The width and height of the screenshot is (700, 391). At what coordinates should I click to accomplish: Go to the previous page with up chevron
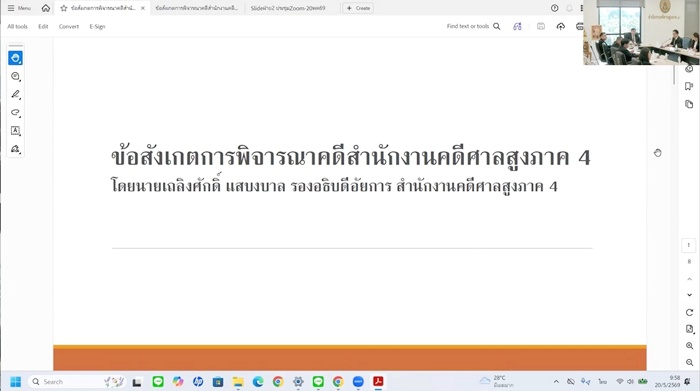point(689,279)
